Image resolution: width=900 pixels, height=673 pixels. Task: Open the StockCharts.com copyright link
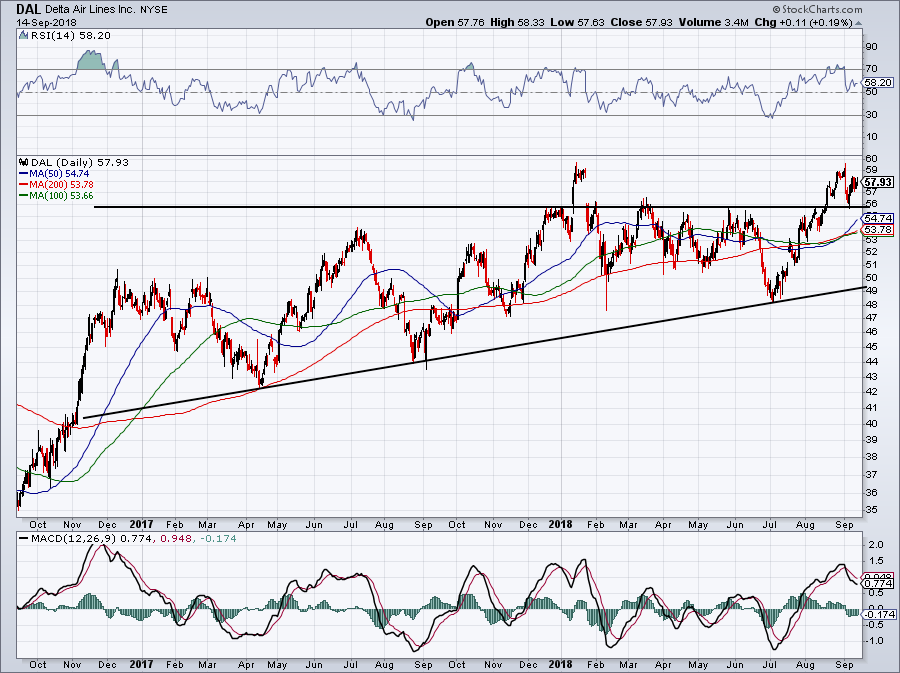[x=817, y=9]
